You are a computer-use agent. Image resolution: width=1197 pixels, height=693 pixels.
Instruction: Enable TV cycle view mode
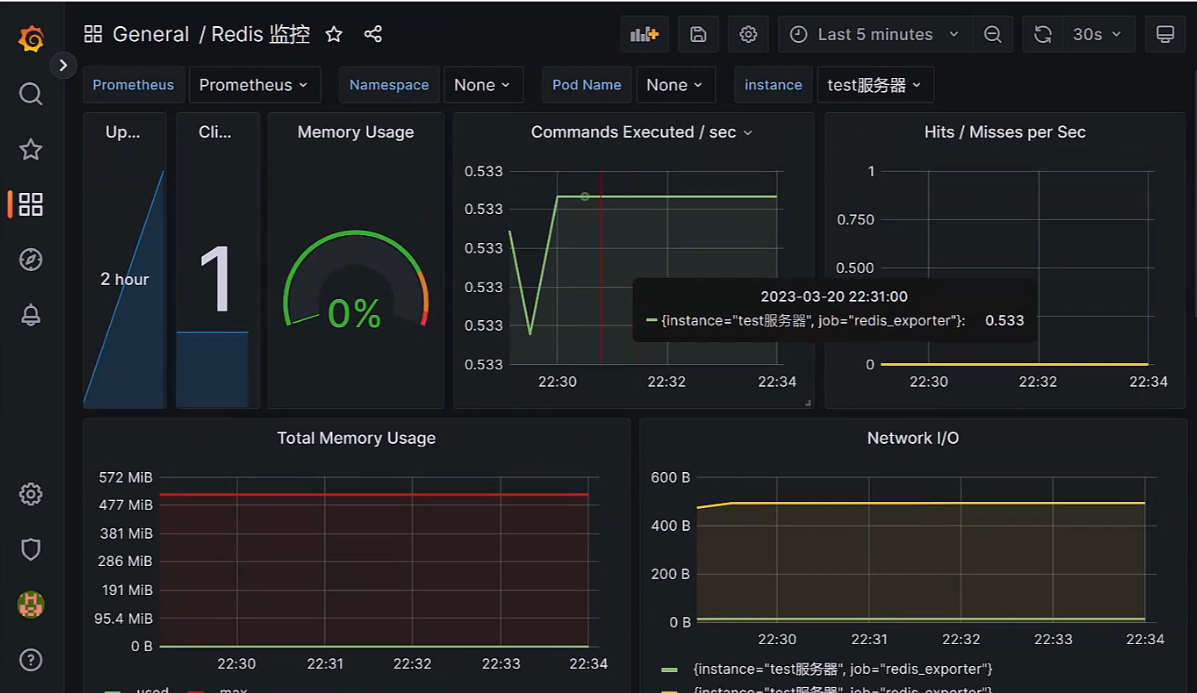tap(1165, 33)
